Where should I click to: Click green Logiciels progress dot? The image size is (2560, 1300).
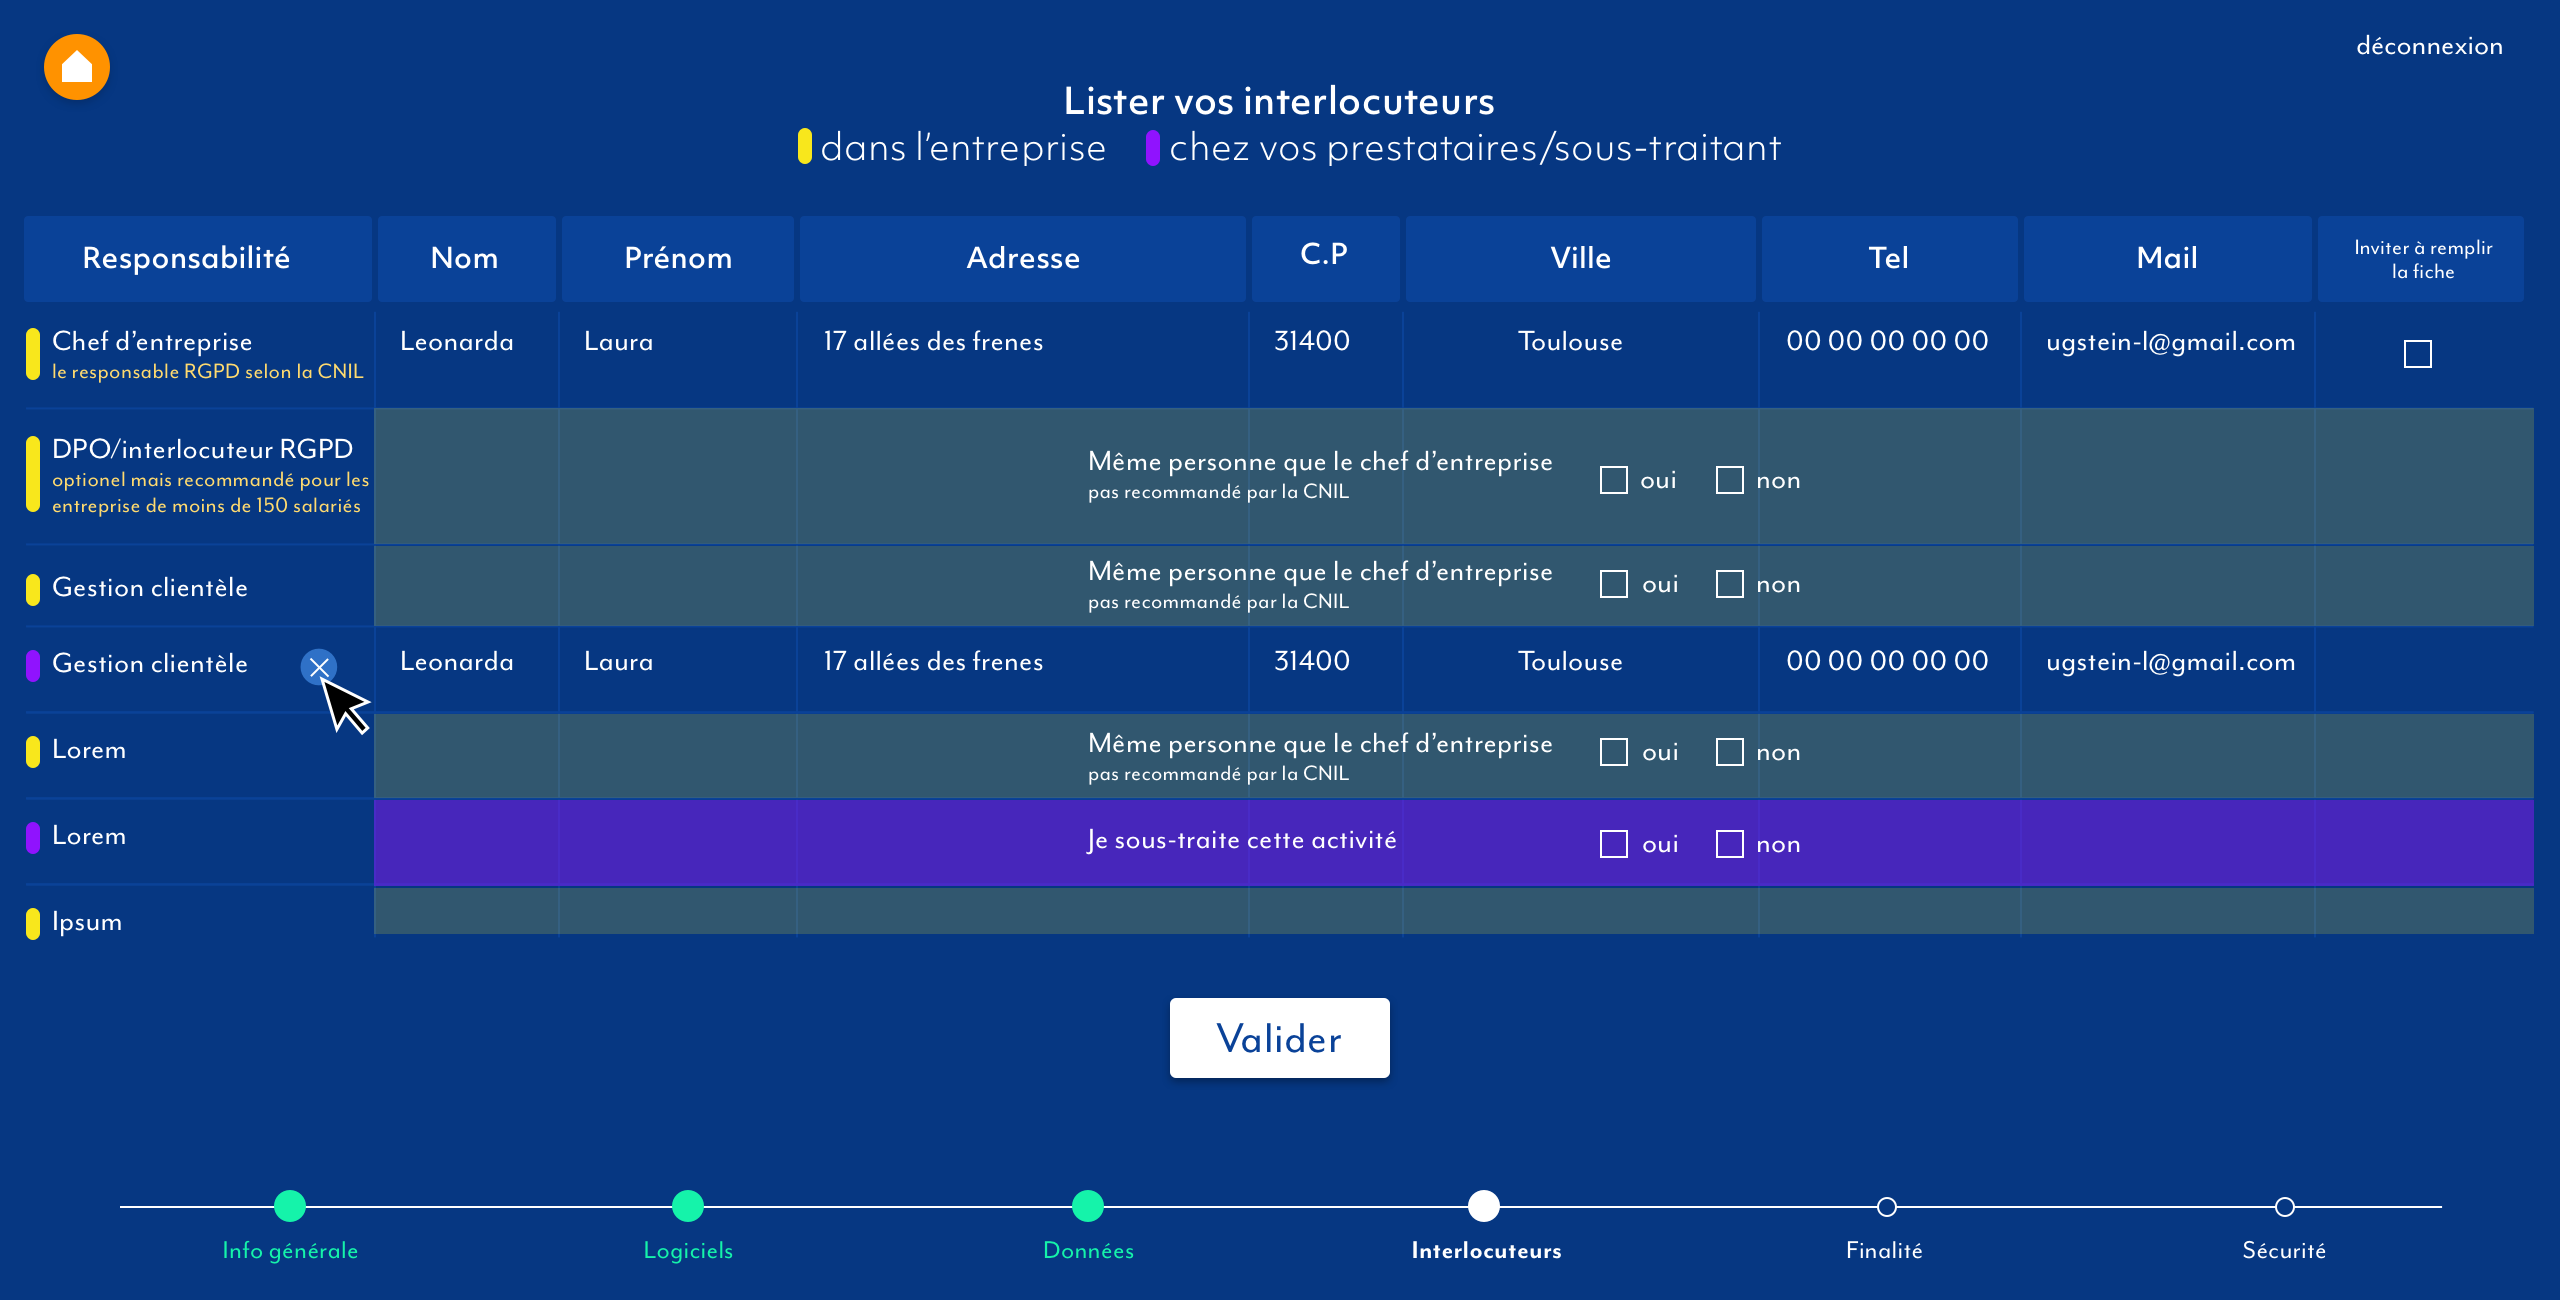pos(688,1206)
